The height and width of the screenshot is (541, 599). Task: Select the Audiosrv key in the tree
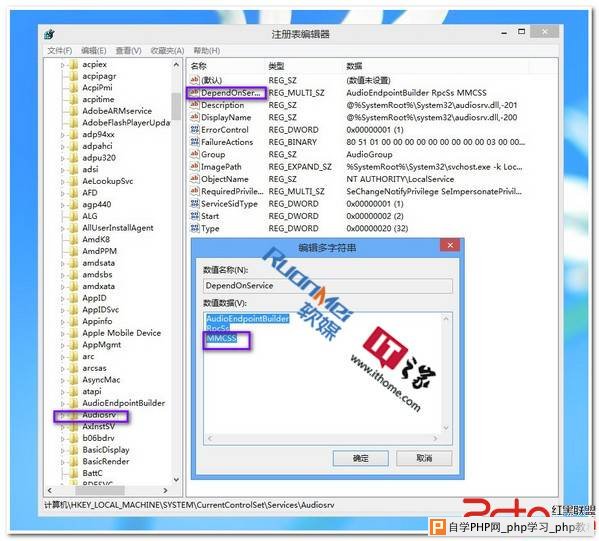point(99,415)
